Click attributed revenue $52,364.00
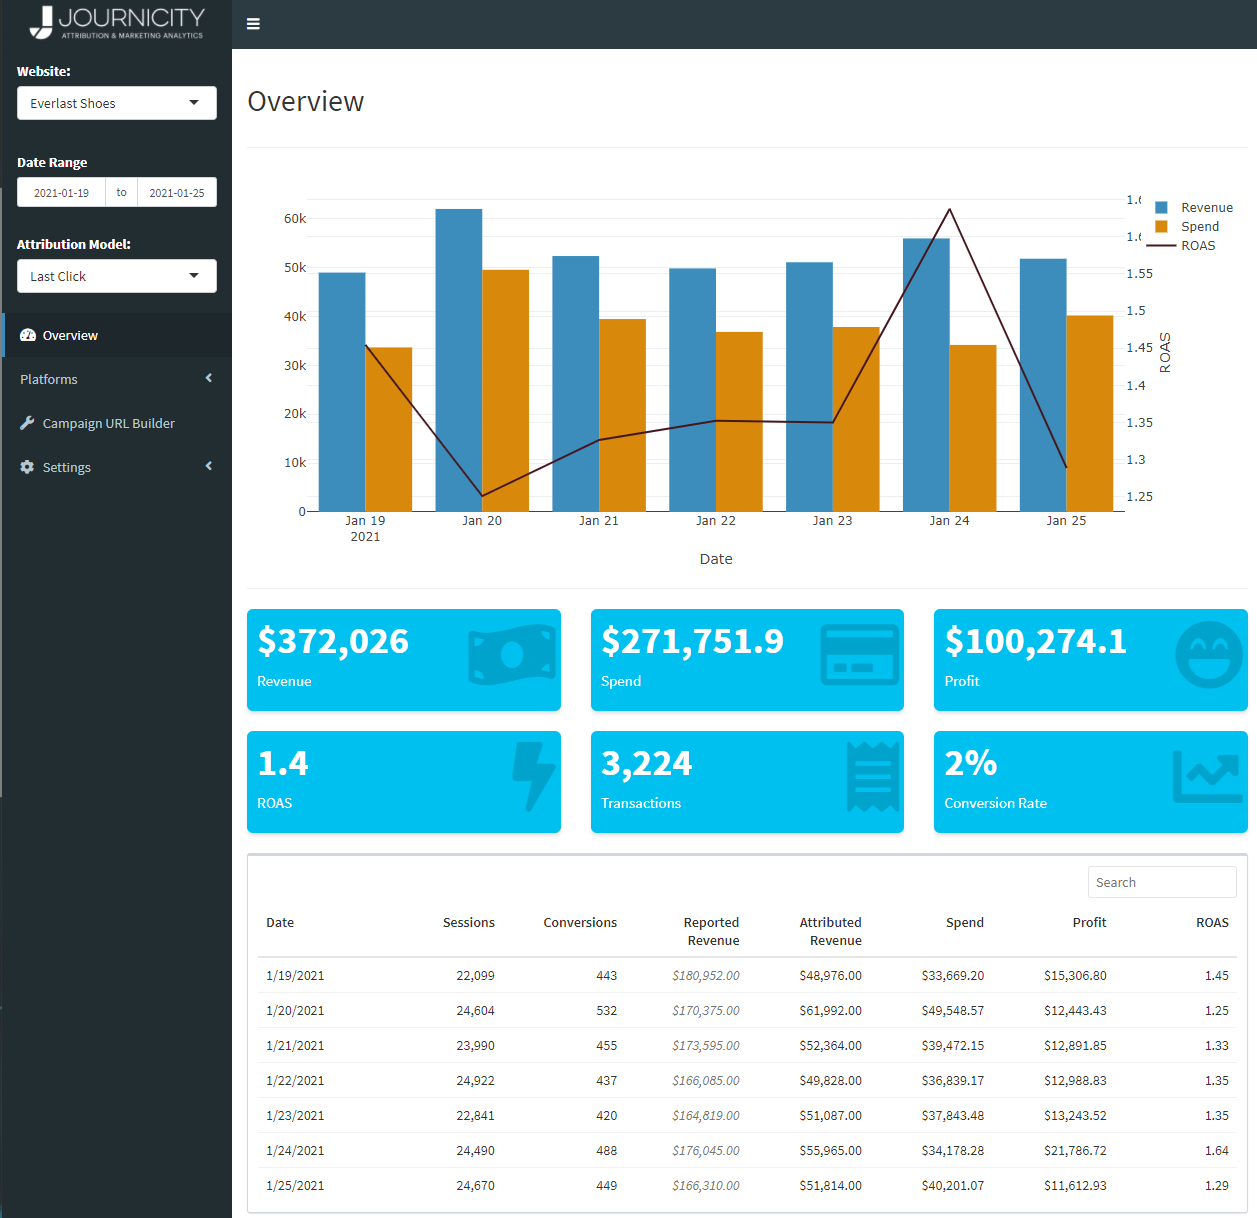1257x1218 pixels. pos(830,1046)
